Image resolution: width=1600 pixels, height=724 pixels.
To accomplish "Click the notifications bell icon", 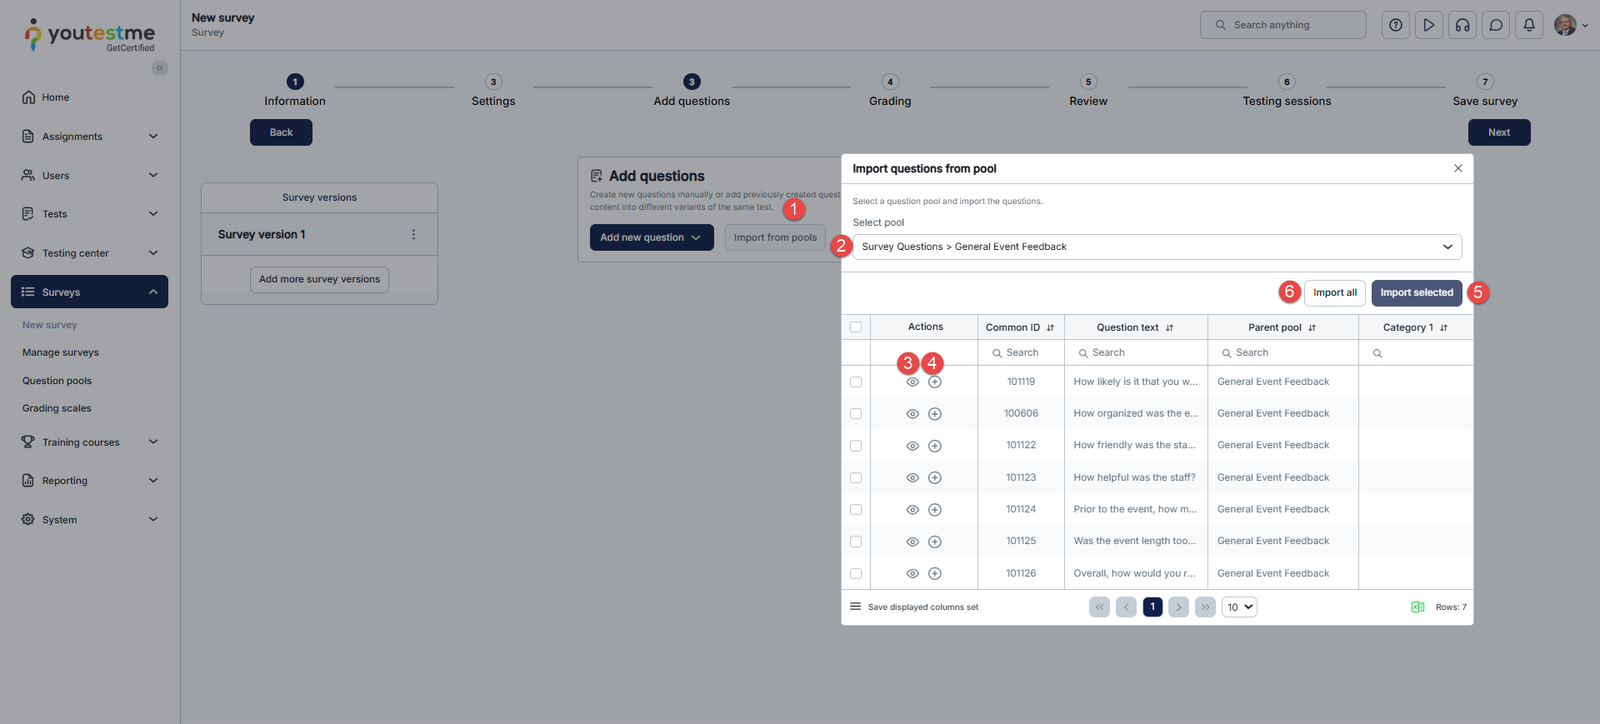I will pyautogui.click(x=1529, y=25).
